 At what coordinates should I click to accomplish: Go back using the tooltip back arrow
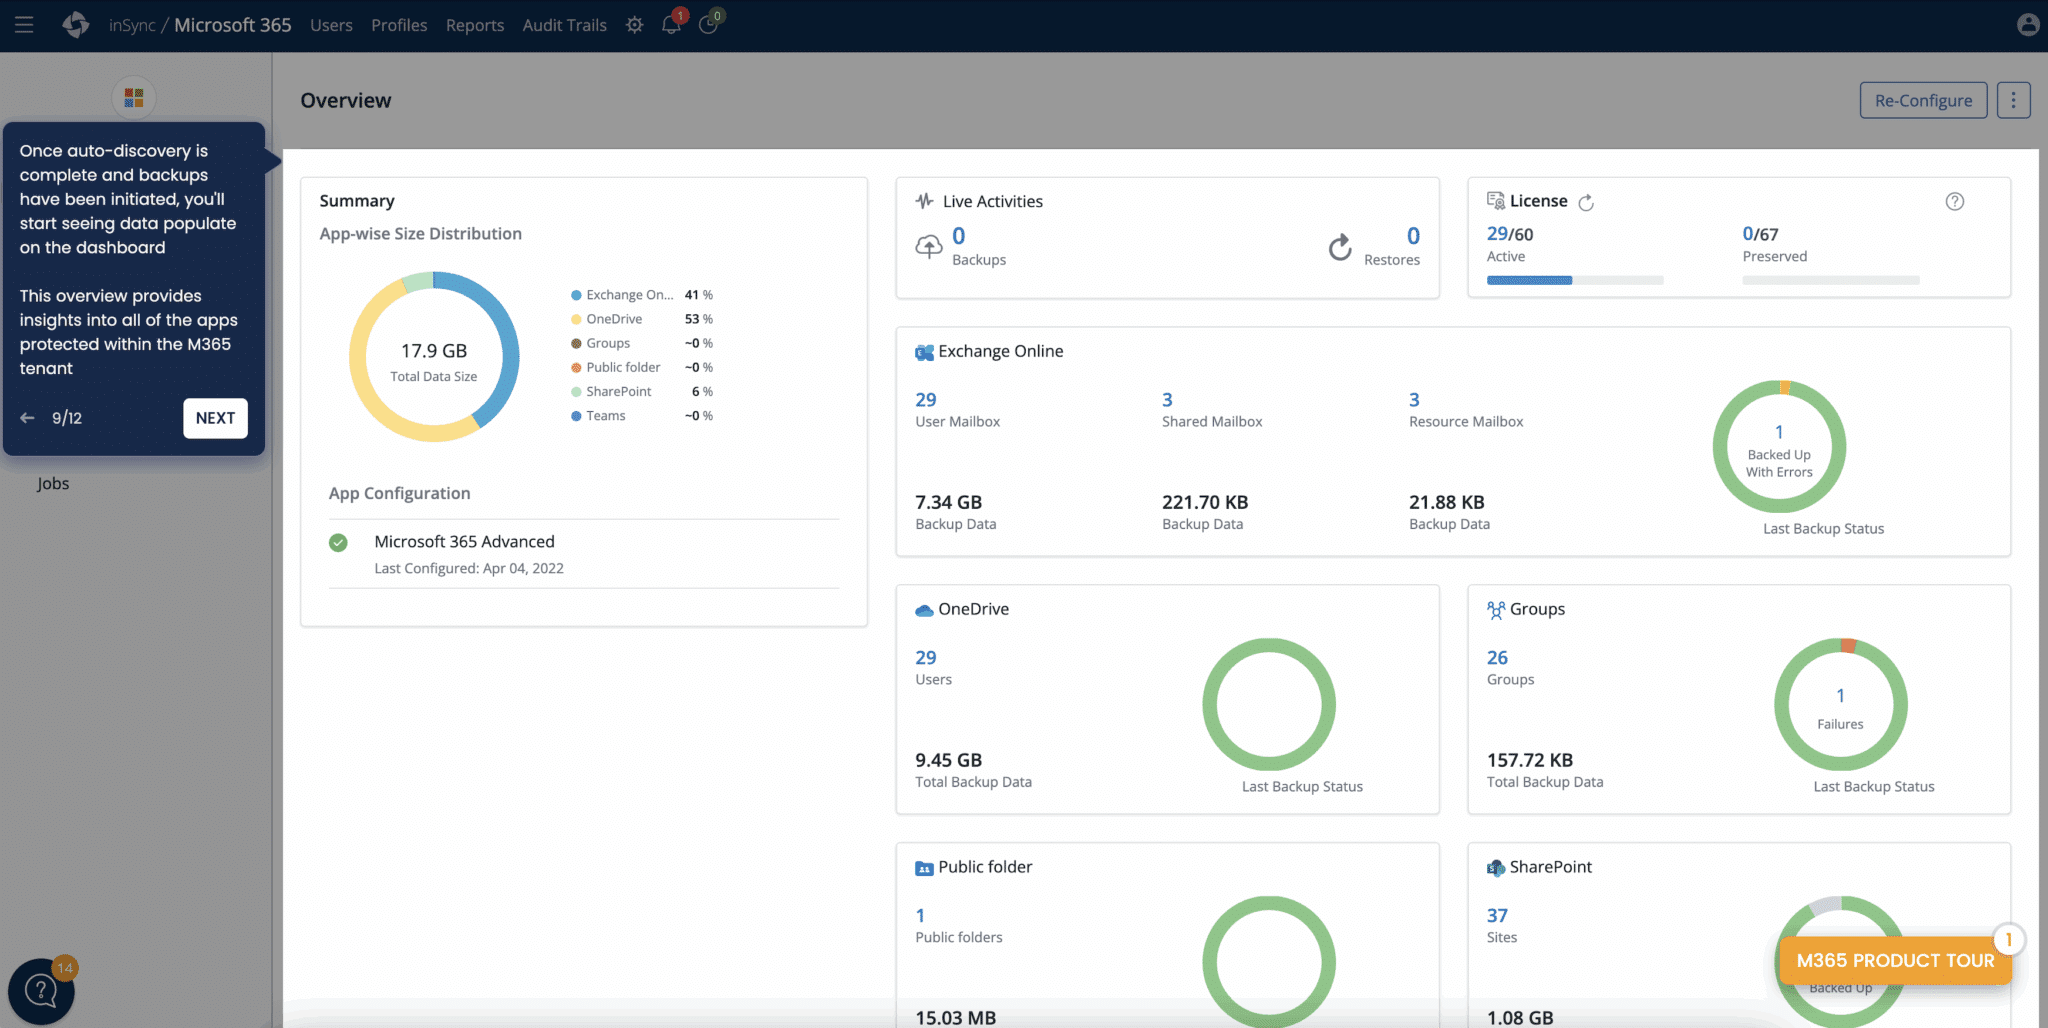tap(27, 418)
